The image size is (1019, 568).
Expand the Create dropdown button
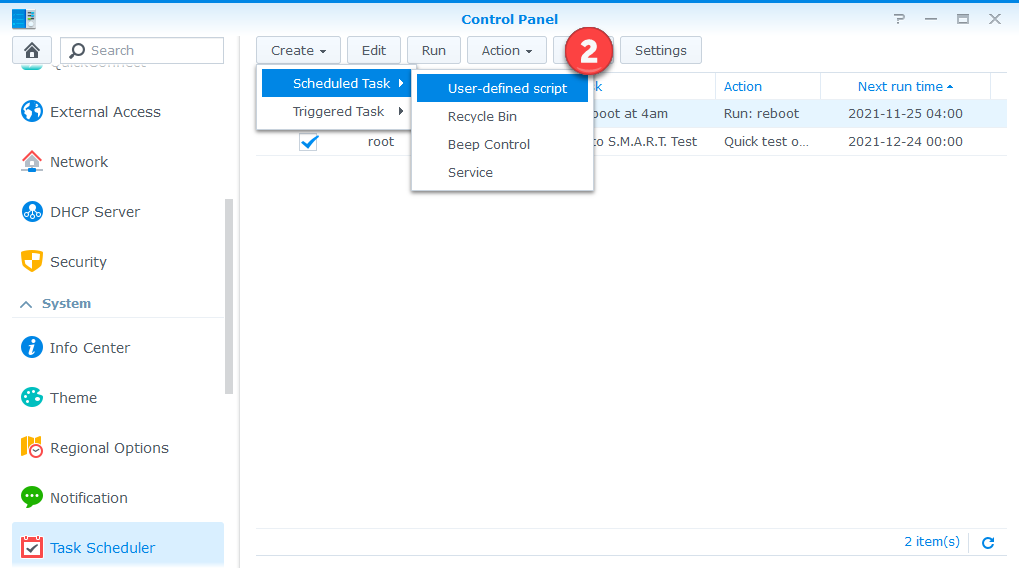coord(298,50)
